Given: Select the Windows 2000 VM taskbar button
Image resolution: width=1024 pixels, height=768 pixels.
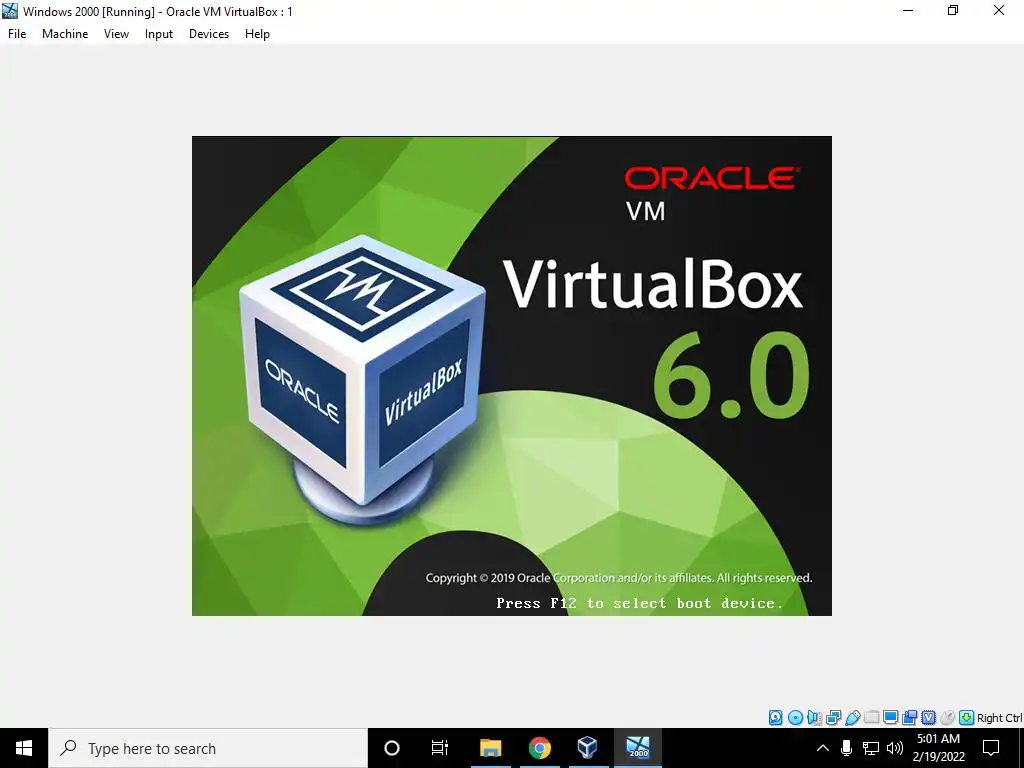Looking at the screenshot, I should 638,748.
